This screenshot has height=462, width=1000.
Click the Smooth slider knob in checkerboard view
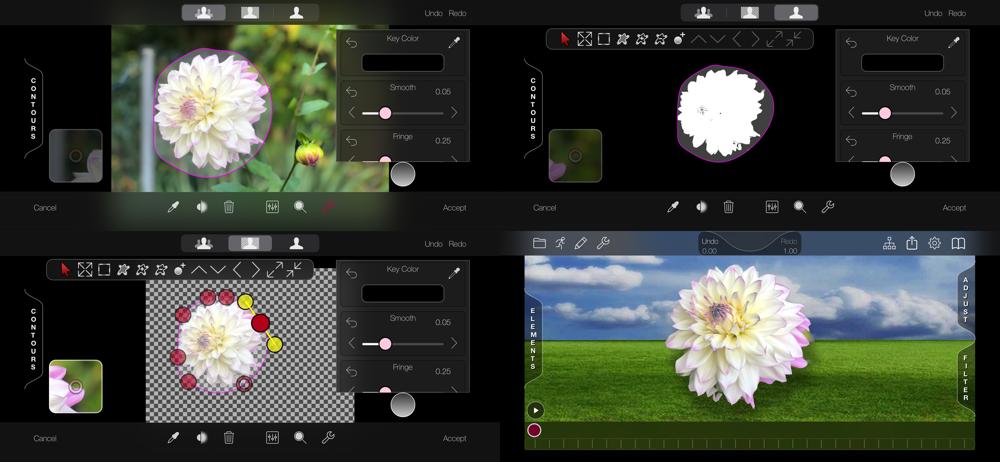click(x=385, y=343)
